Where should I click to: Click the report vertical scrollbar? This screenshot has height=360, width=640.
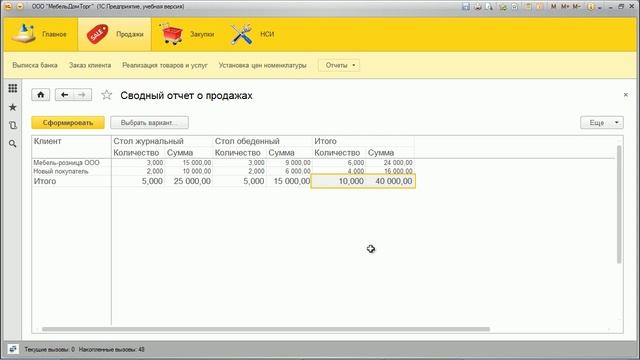pyautogui.click(x=619, y=204)
